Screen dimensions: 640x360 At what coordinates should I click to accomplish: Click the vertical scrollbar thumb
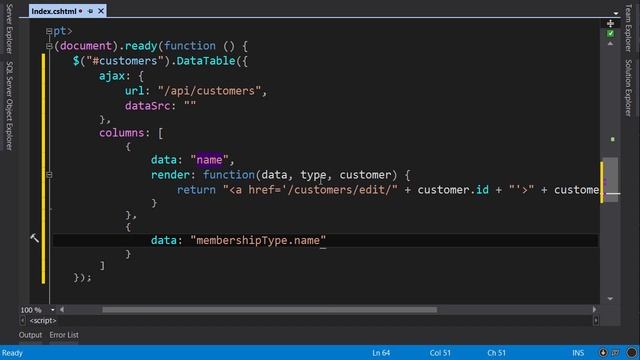click(x=611, y=180)
